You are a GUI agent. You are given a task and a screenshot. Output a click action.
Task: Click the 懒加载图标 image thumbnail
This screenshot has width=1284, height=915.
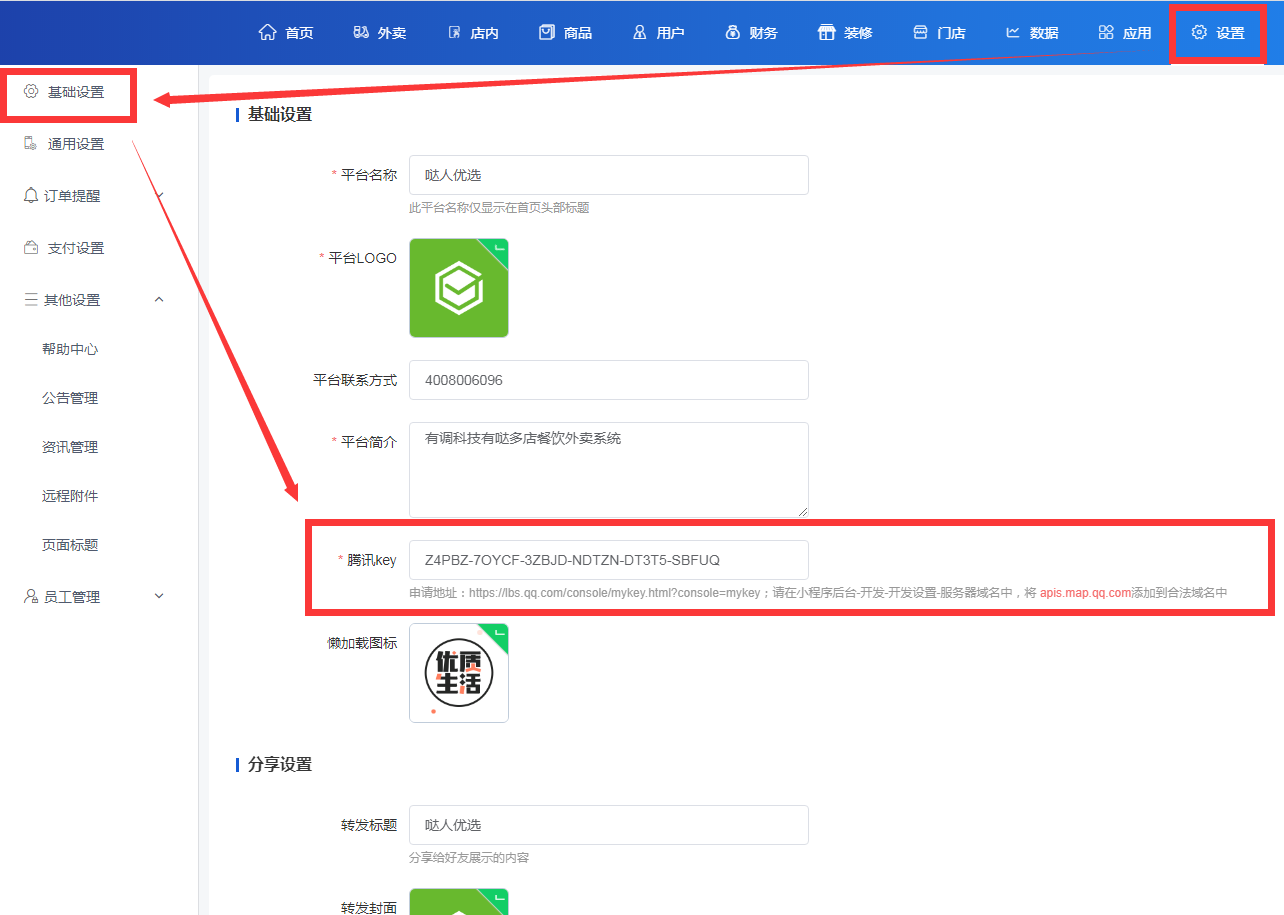[459, 673]
